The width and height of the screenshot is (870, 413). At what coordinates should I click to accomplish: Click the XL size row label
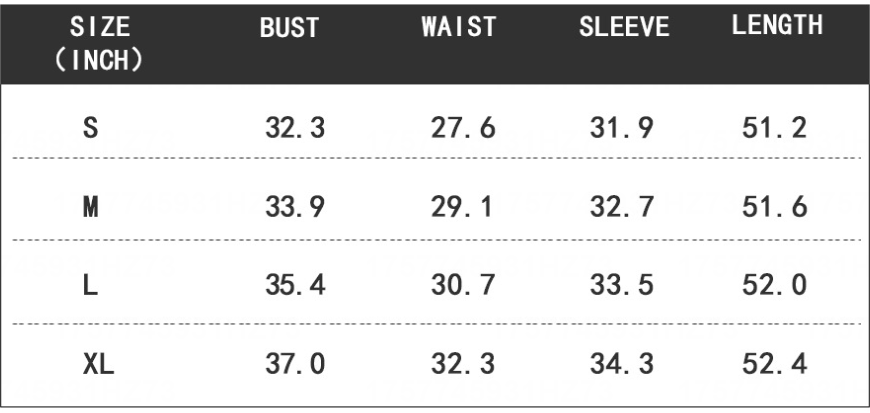pos(98,365)
